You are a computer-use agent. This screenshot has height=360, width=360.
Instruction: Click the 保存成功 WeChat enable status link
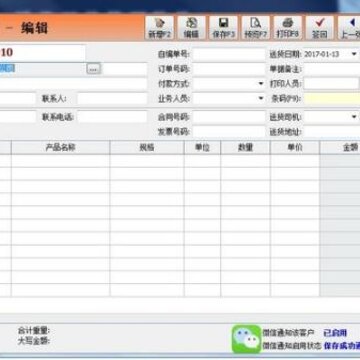(x=342, y=346)
